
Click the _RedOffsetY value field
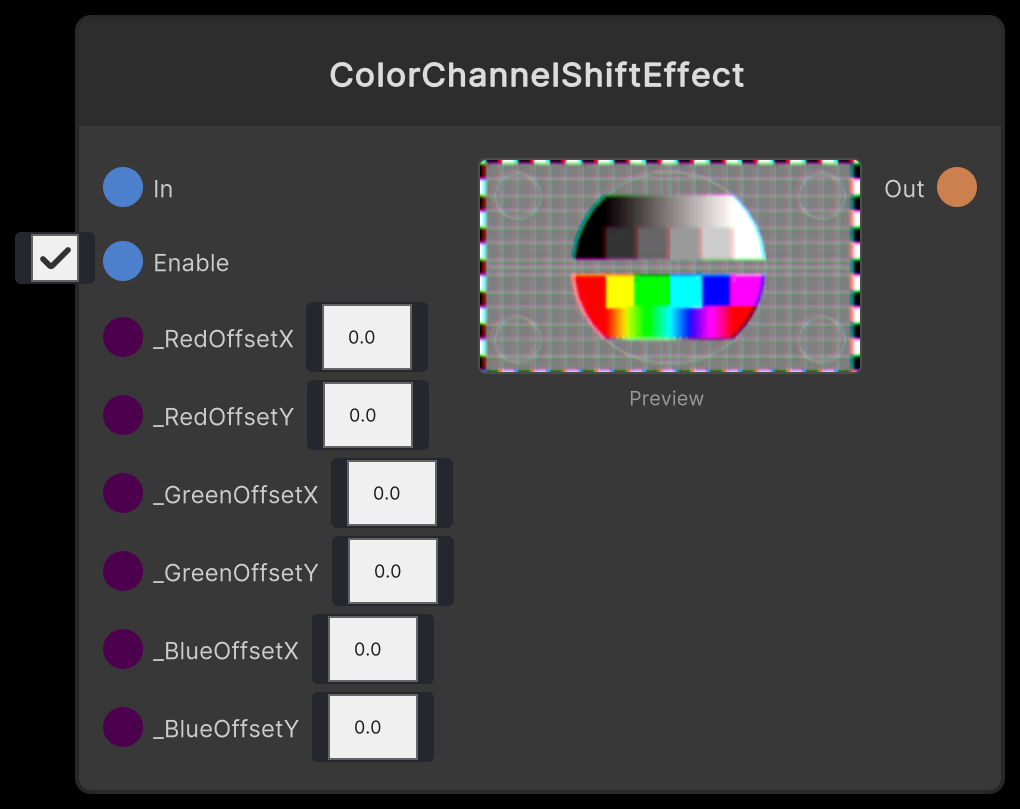(x=367, y=415)
